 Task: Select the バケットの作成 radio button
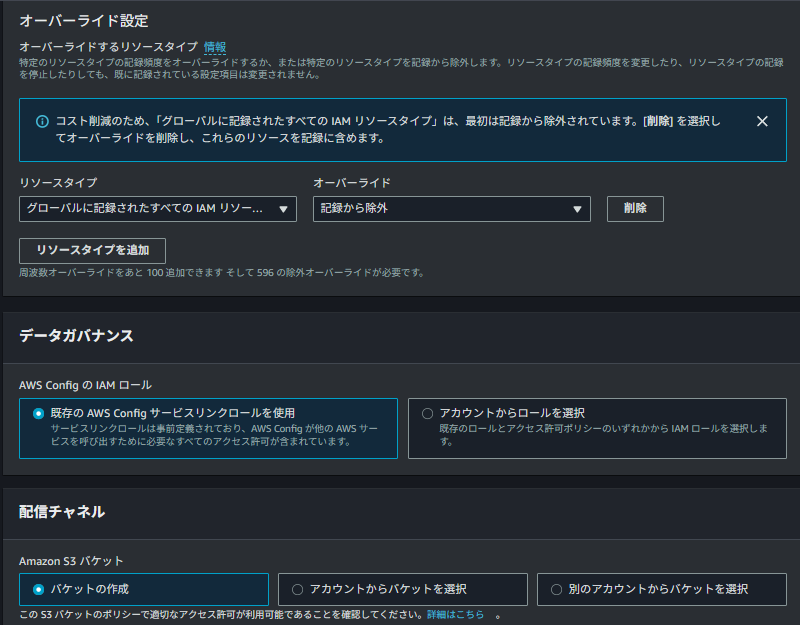pos(39,589)
